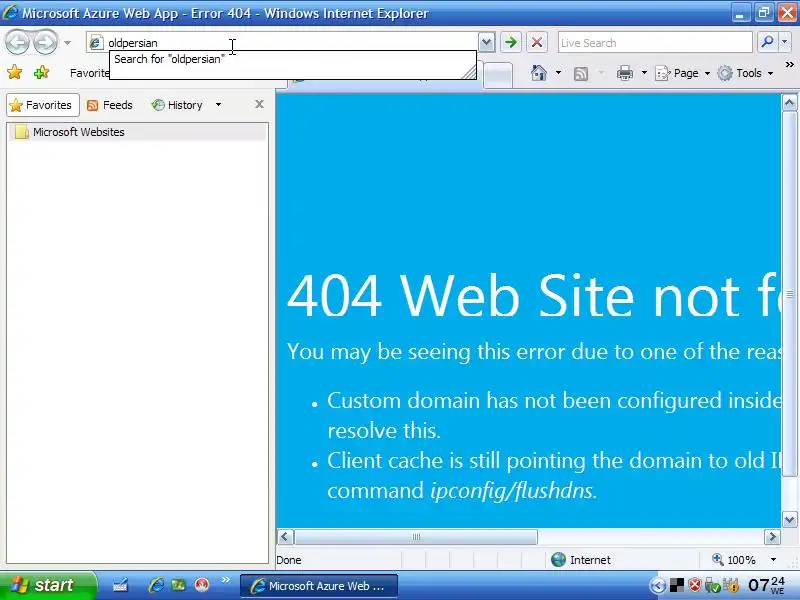
Task: Click the Safely Remove Hardware tray icon
Action: click(x=712, y=585)
